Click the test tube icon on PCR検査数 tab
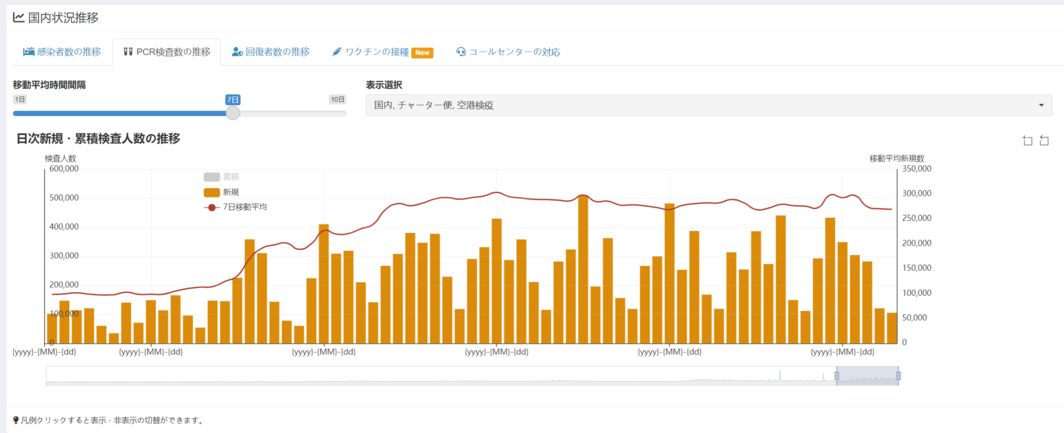 128,52
